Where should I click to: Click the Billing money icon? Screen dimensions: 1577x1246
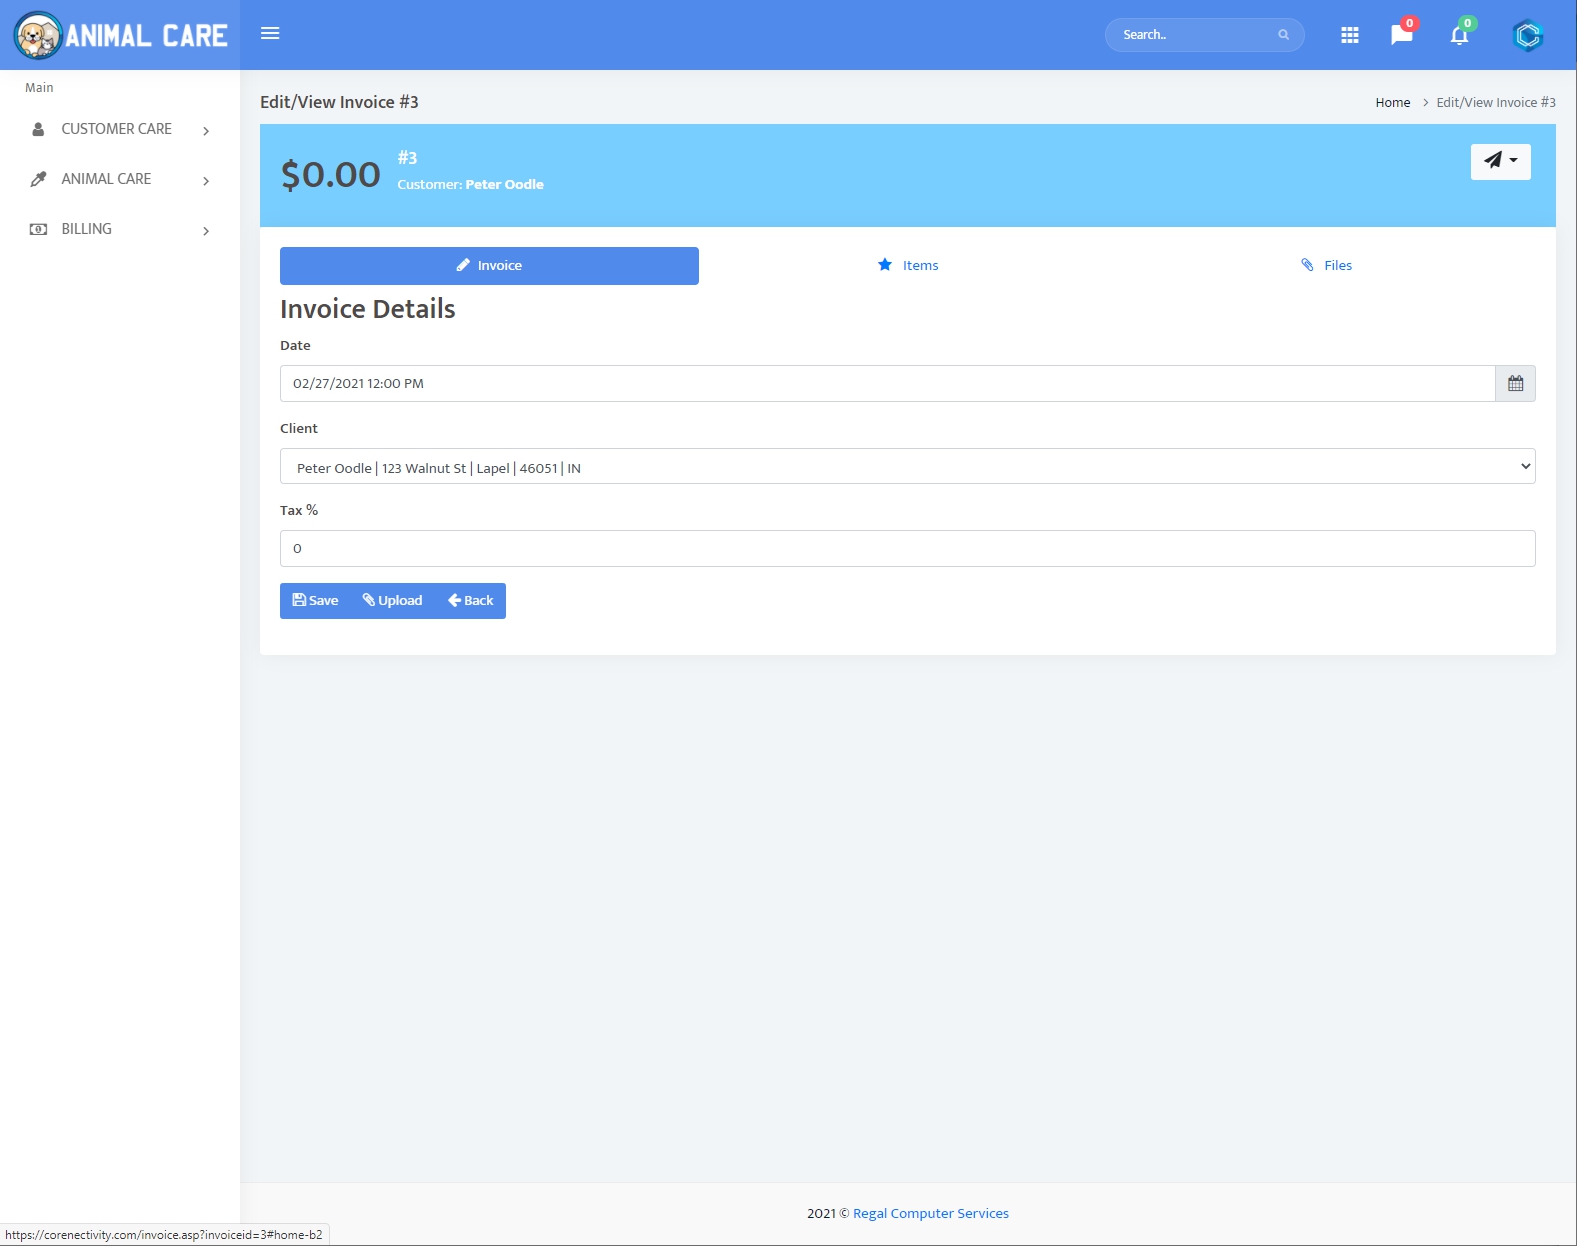pyautogui.click(x=38, y=229)
